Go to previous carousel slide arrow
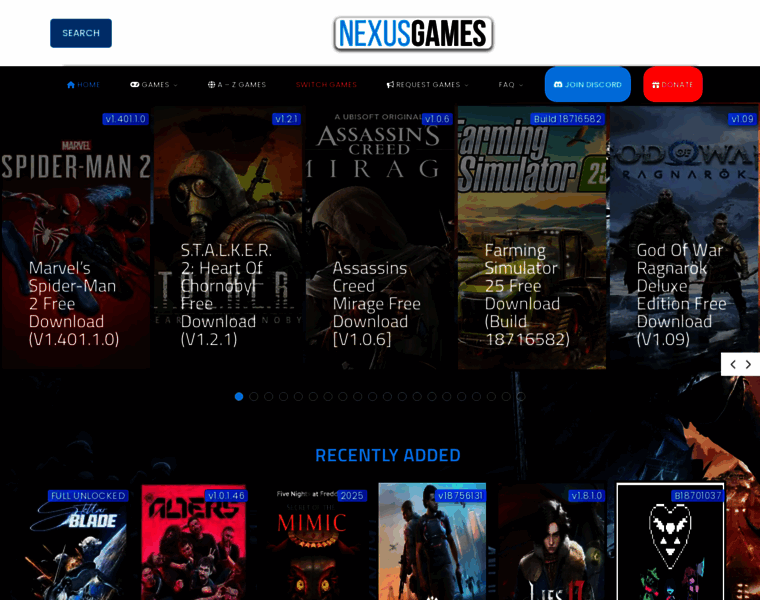Image resolution: width=760 pixels, height=600 pixels. (x=733, y=364)
